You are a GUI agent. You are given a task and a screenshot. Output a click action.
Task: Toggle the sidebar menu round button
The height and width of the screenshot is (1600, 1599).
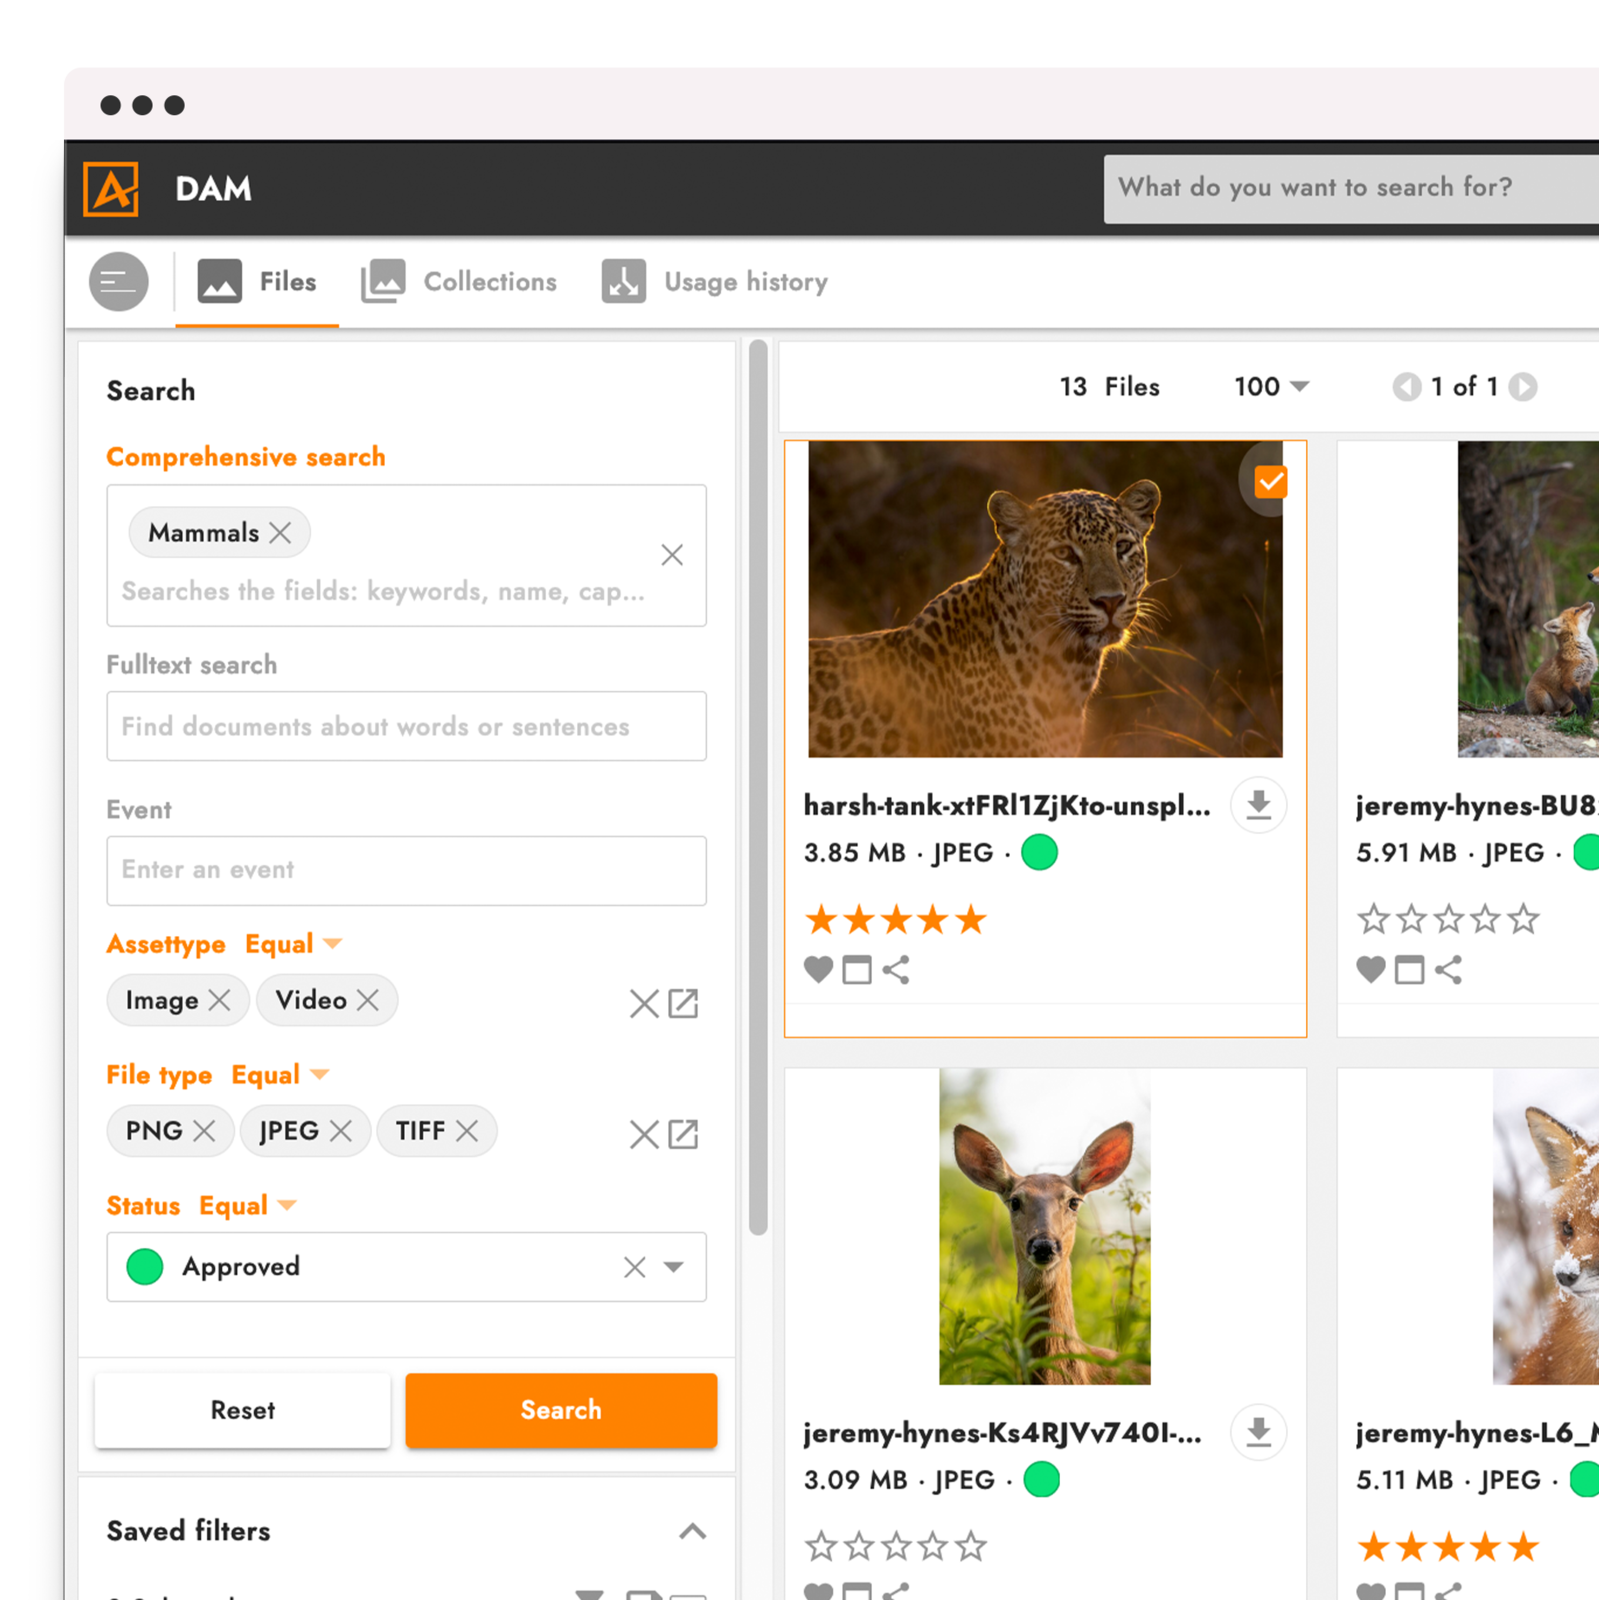coord(118,282)
